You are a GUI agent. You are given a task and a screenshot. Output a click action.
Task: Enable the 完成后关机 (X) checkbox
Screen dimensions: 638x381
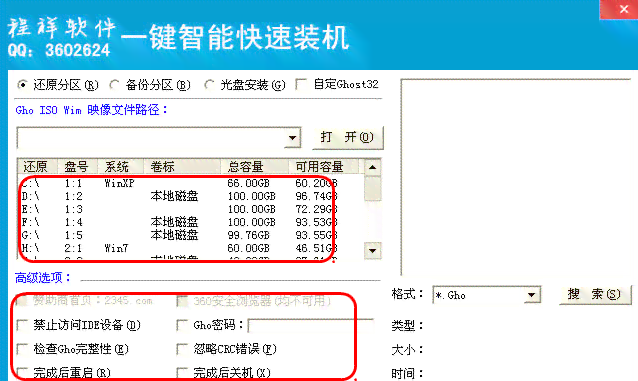pos(182,373)
